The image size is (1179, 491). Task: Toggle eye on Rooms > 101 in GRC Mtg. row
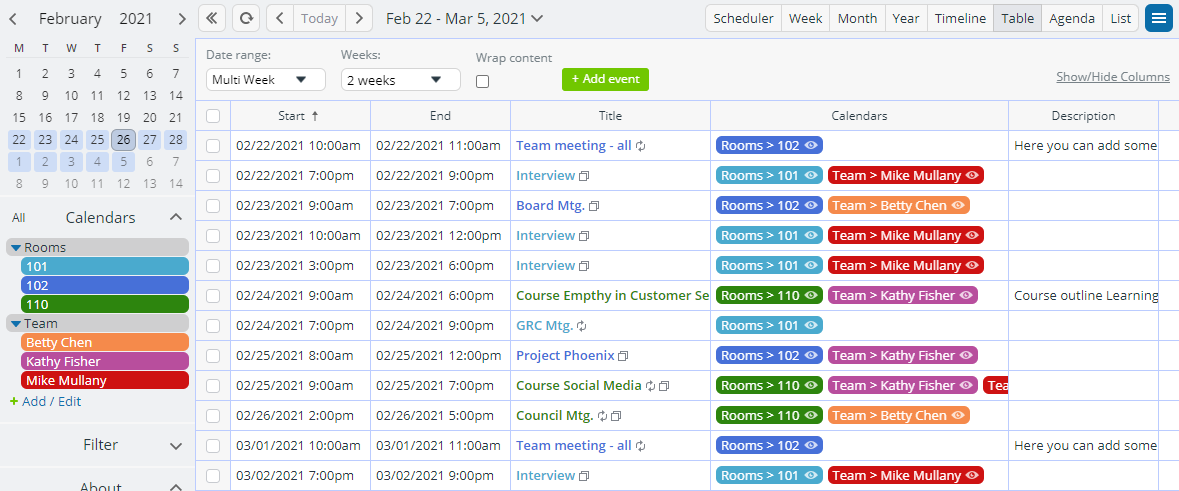(x=810, y=326)
